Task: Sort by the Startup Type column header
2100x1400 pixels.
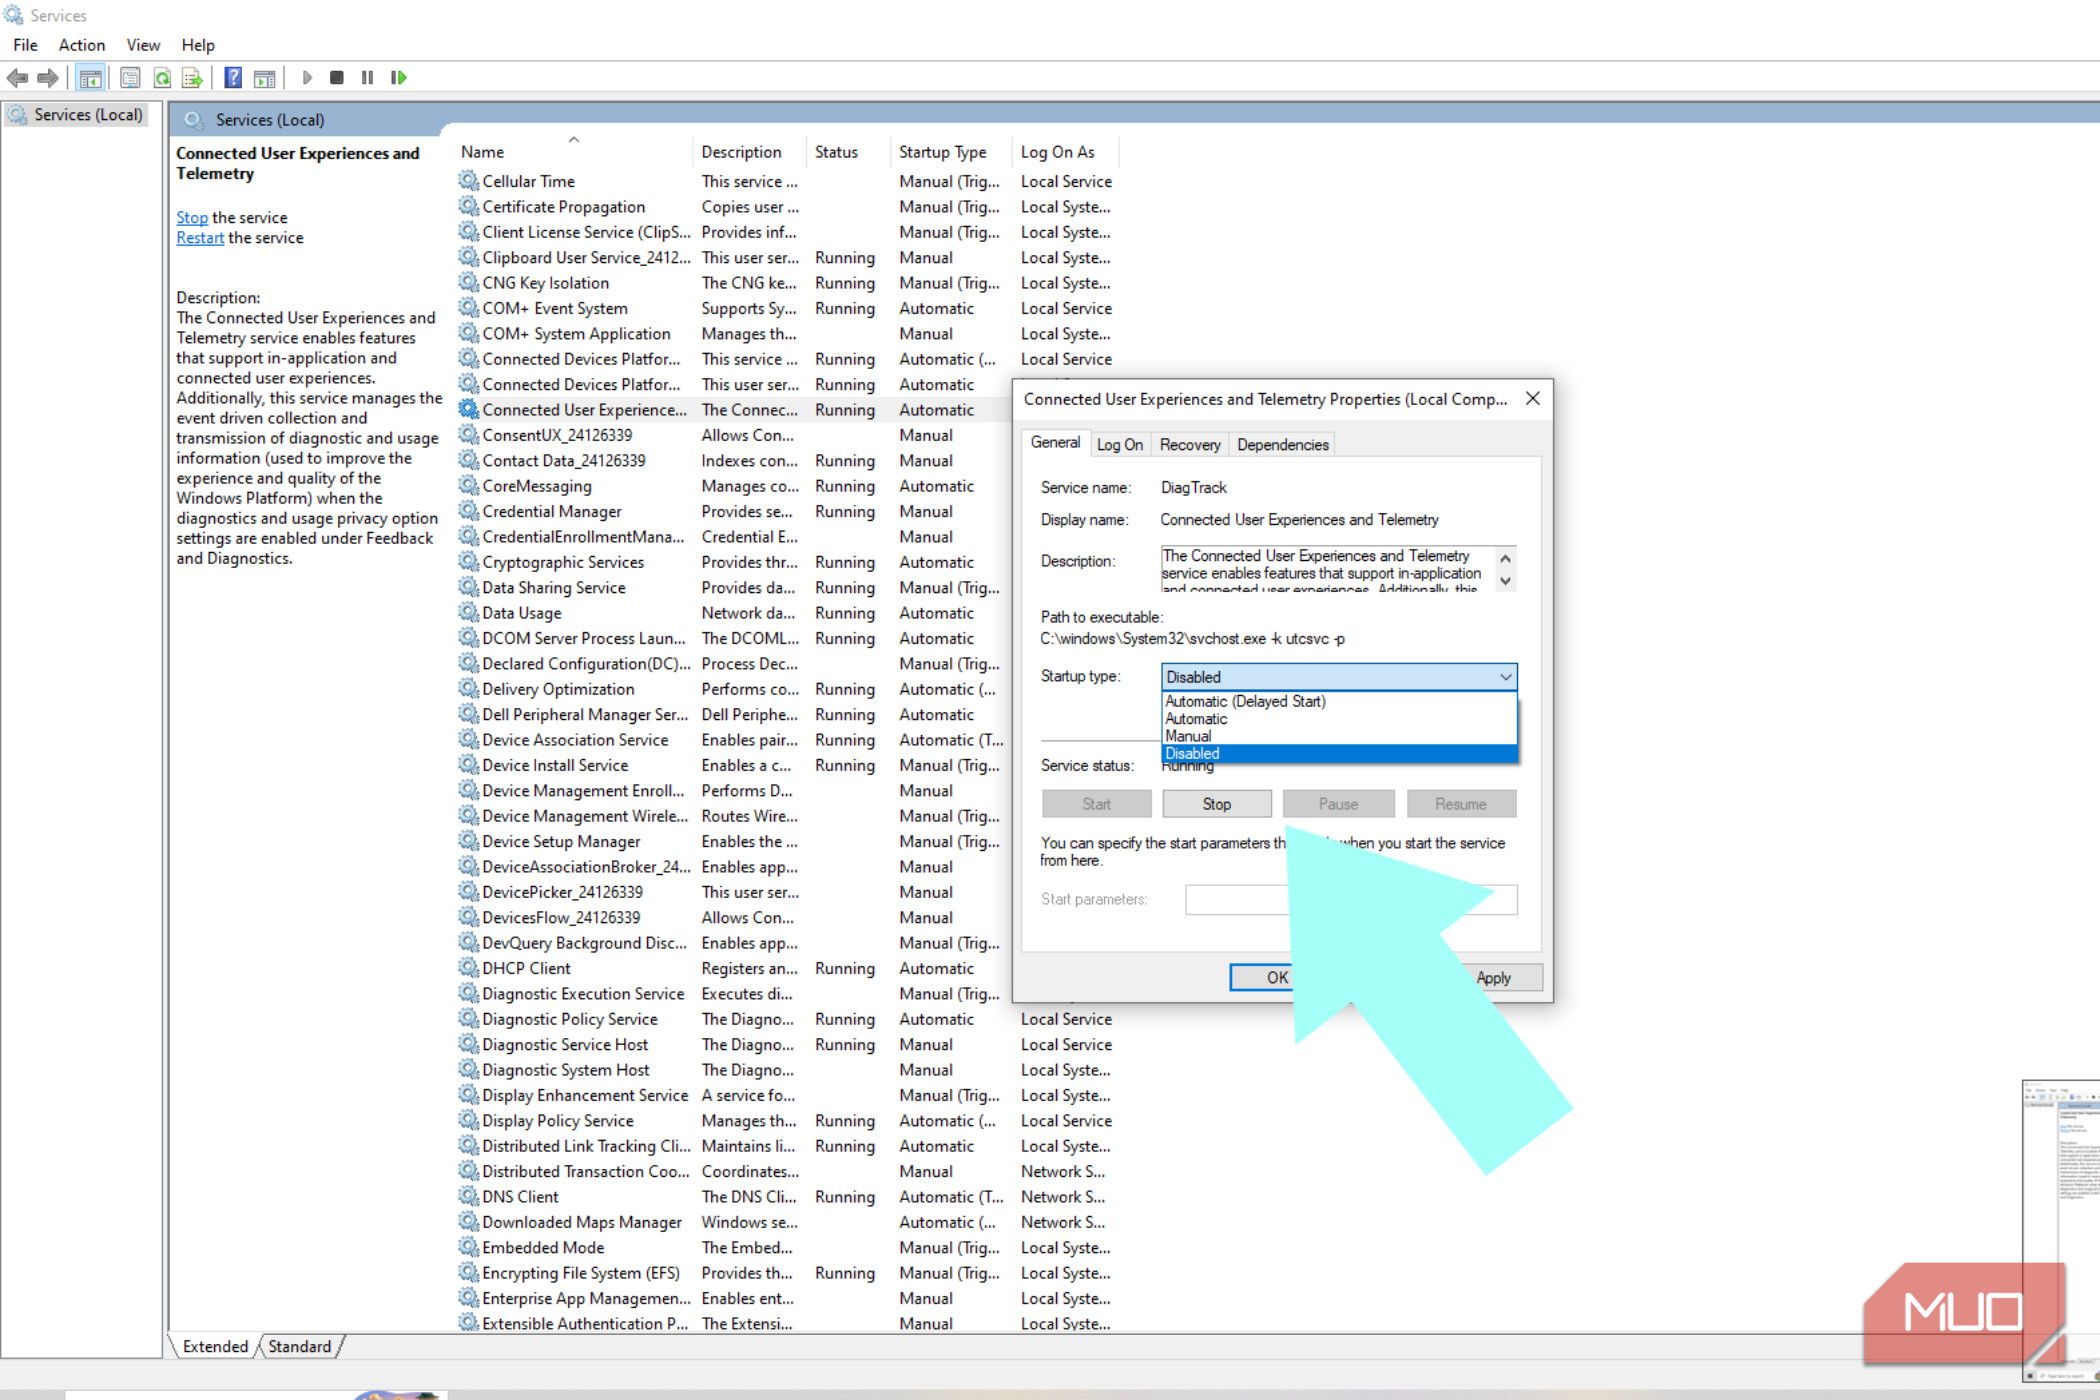Action: [x=951, y=152]
